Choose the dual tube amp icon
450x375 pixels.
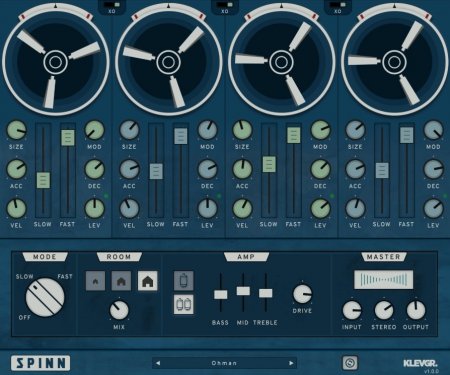183,304
